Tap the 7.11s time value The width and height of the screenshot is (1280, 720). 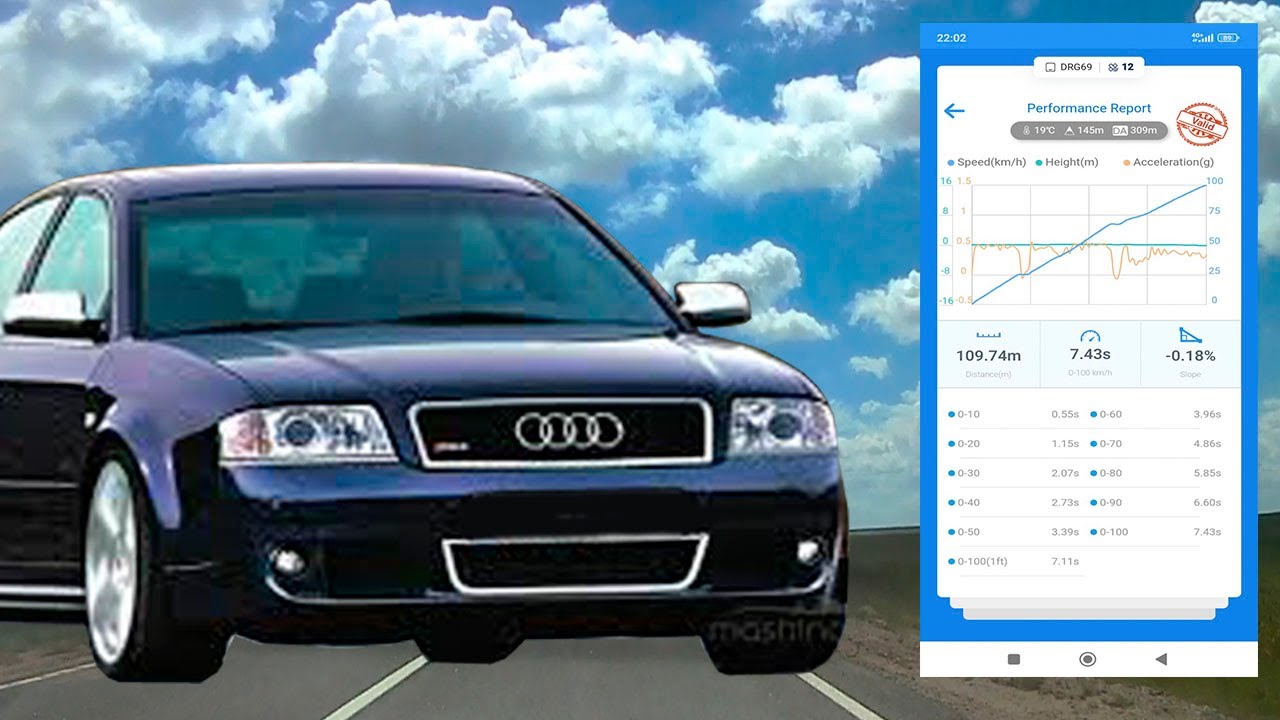pos(1065,562)
